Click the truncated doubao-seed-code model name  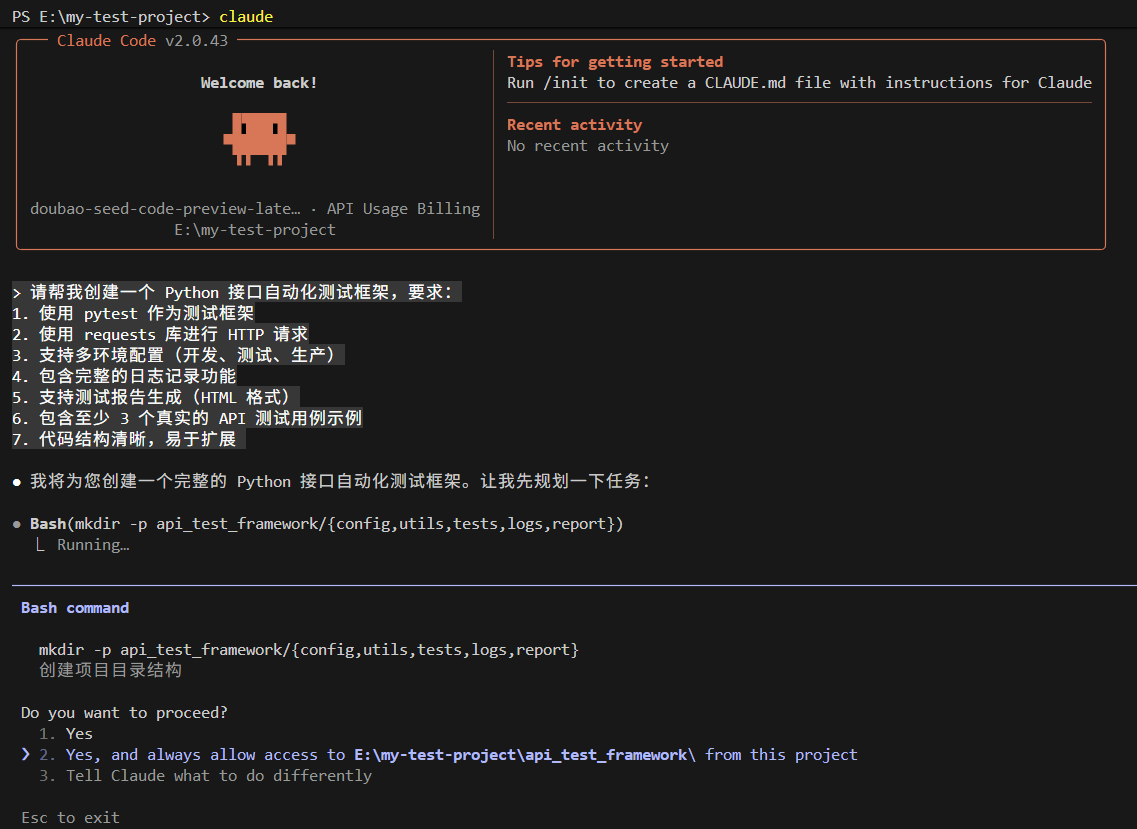[x=165, y=209]
